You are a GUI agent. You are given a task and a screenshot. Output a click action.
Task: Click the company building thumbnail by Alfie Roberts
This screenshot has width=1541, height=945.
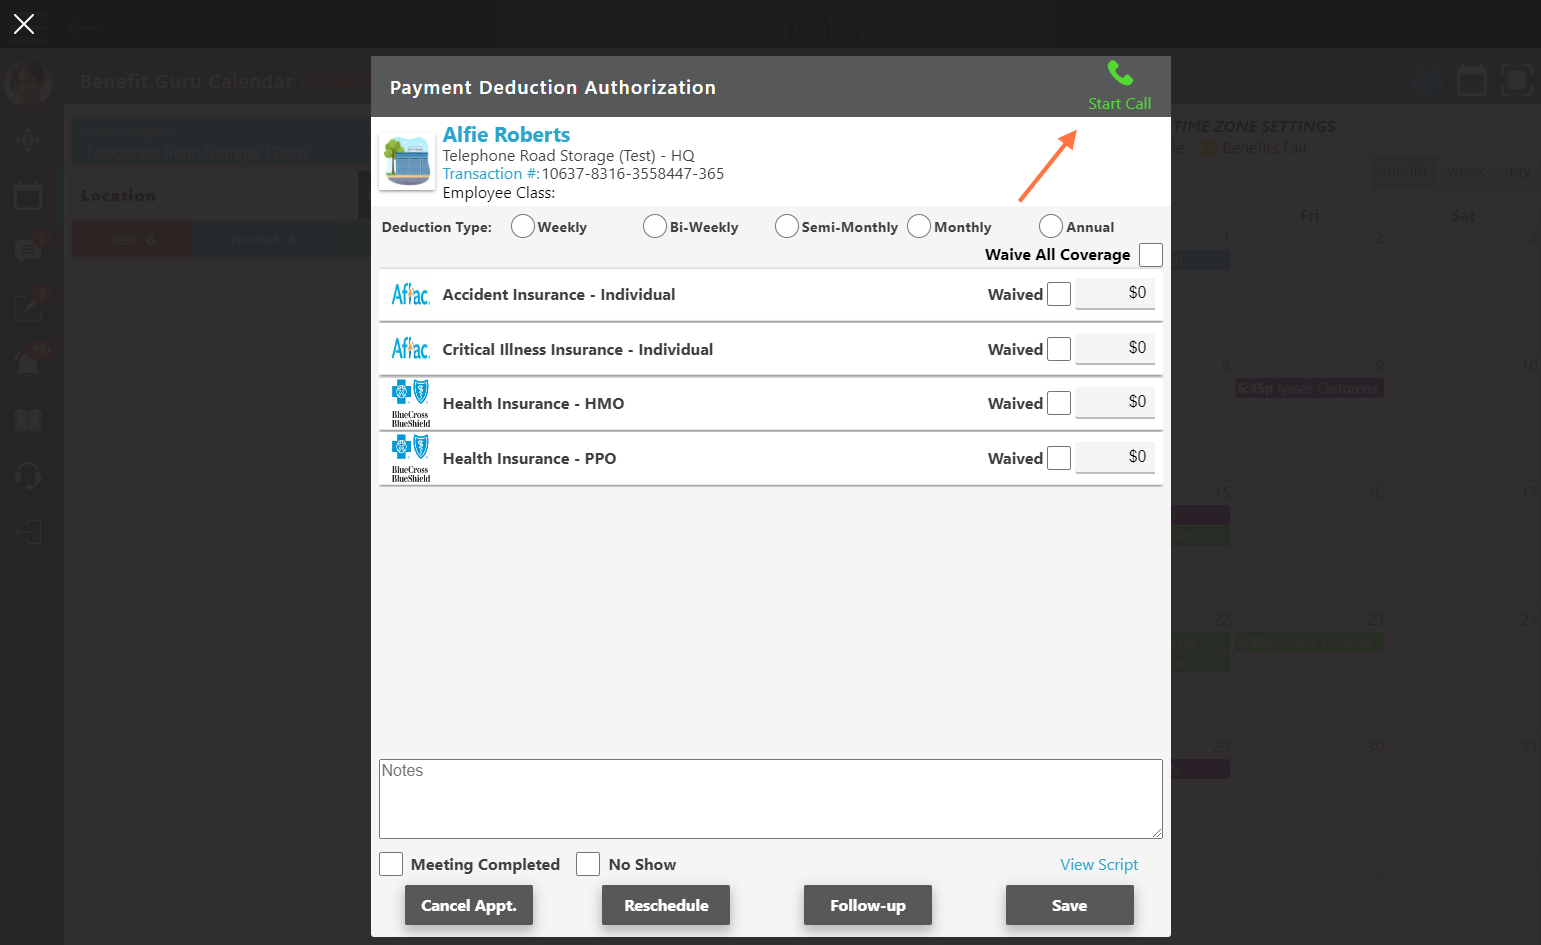point(407,161)
